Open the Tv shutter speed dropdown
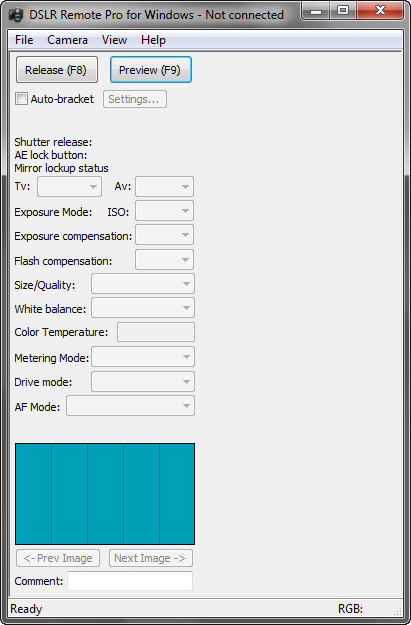The height and width of the screenshot is (625, 411). [69, 187]
